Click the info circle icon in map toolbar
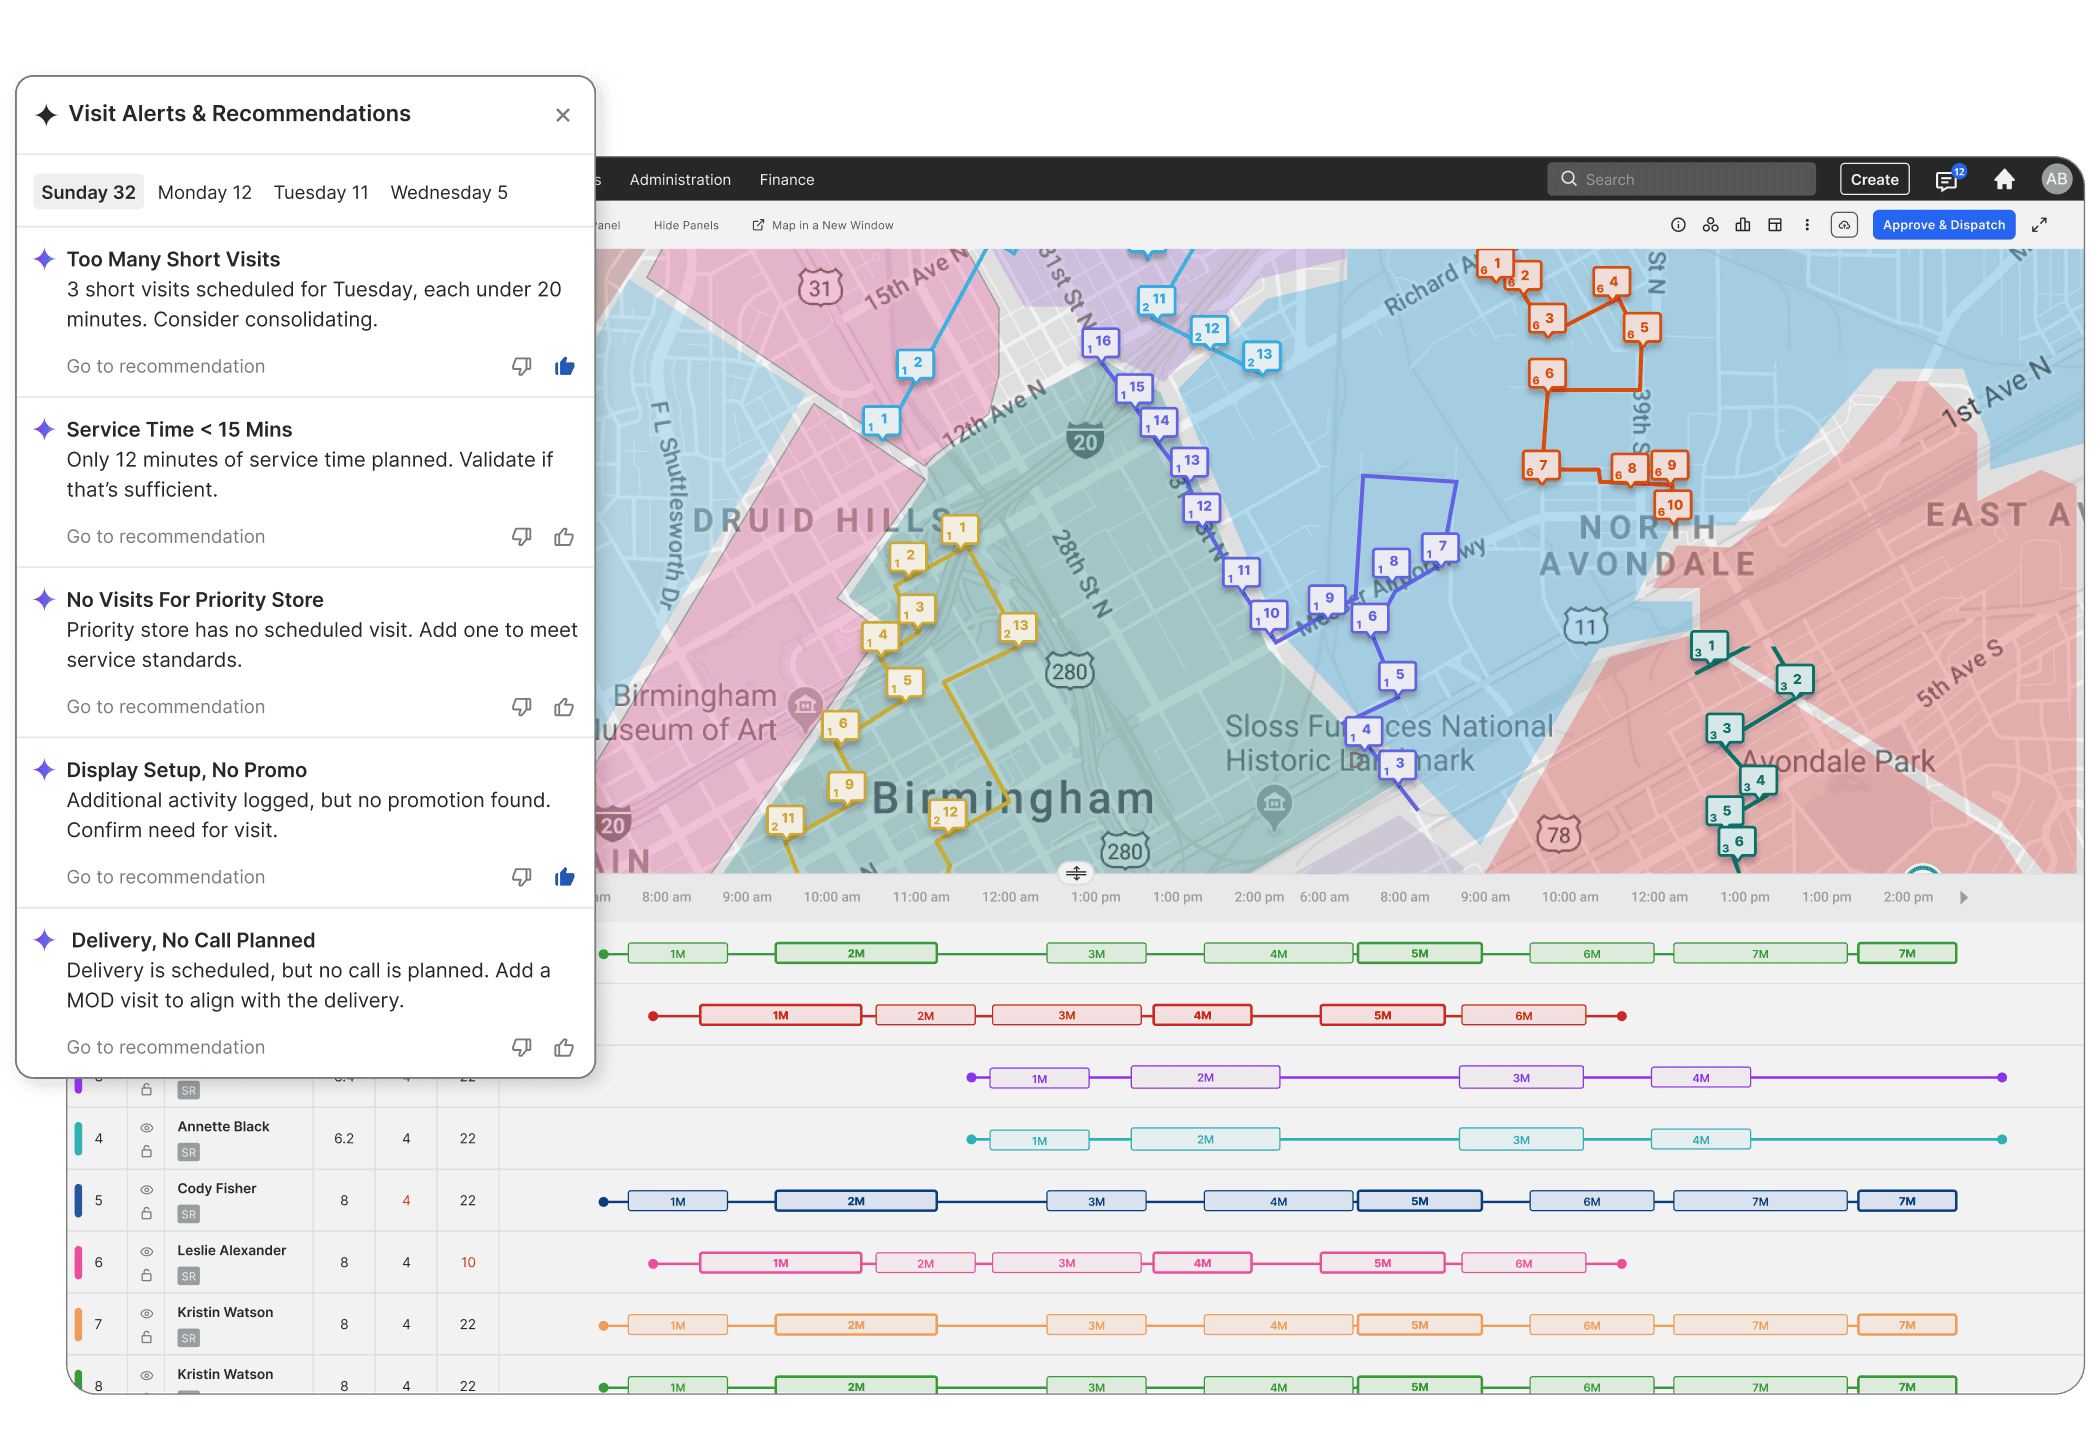2100x1434 pixels. (1679, 225)
